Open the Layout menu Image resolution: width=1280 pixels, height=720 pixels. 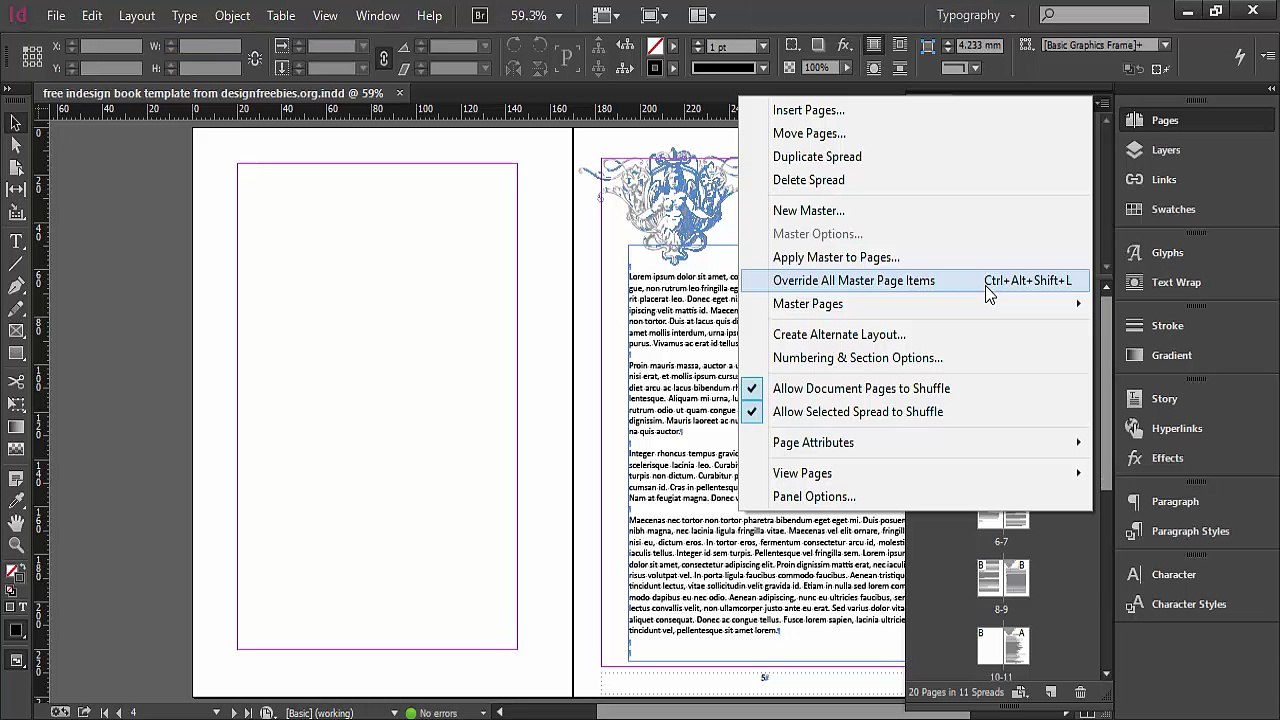click(x=137, y=15)
